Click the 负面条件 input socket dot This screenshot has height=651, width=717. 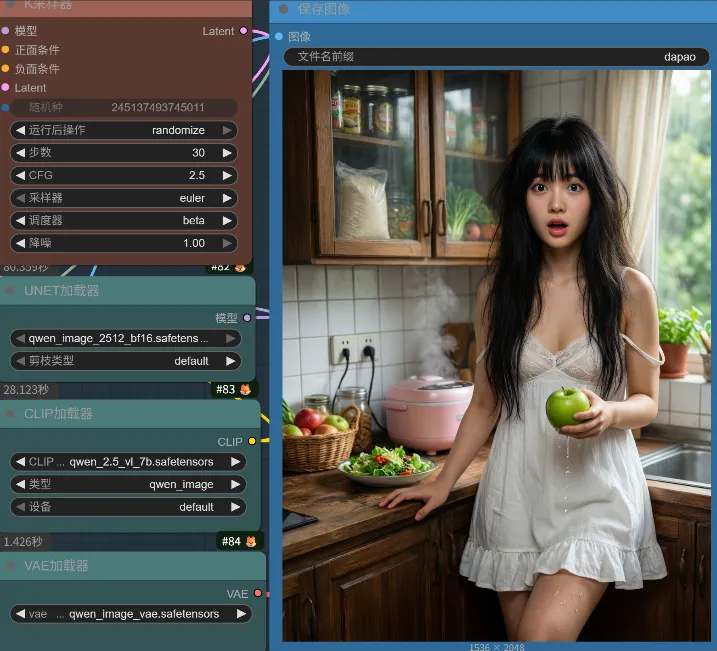(x=6, y=69)
